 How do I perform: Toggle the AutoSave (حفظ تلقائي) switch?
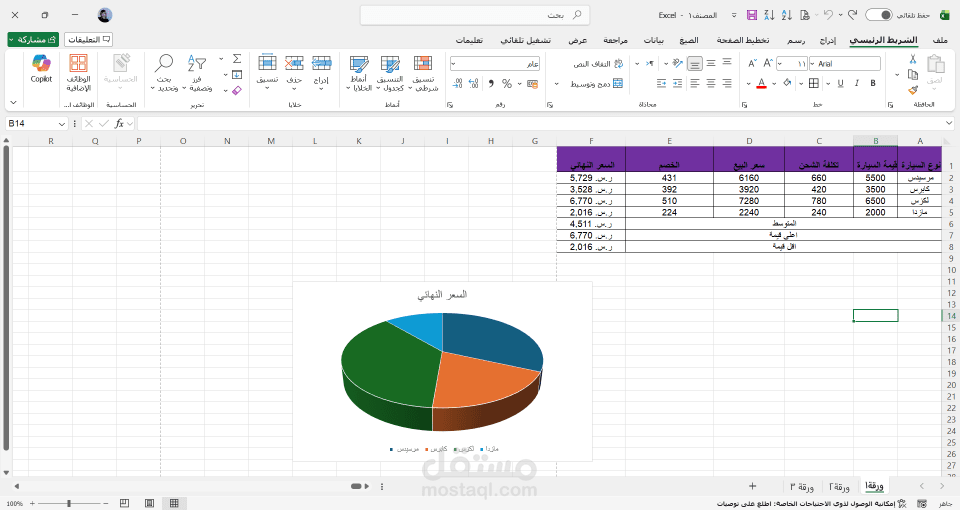pos(879,15)
